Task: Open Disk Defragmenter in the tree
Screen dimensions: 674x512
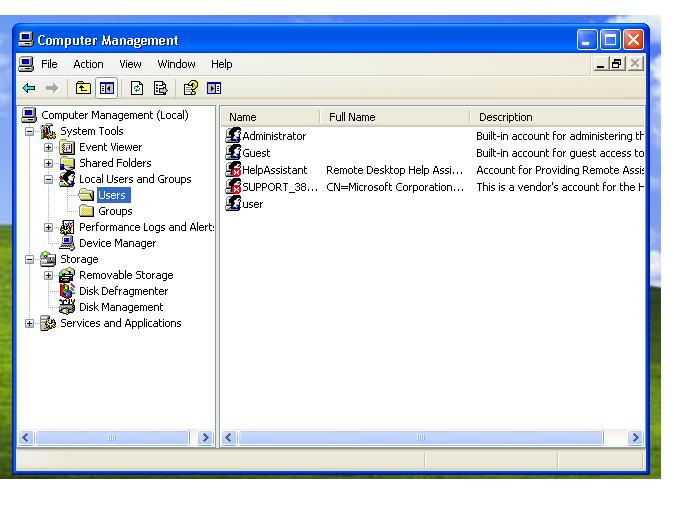Action: click(x=123, y=291)
